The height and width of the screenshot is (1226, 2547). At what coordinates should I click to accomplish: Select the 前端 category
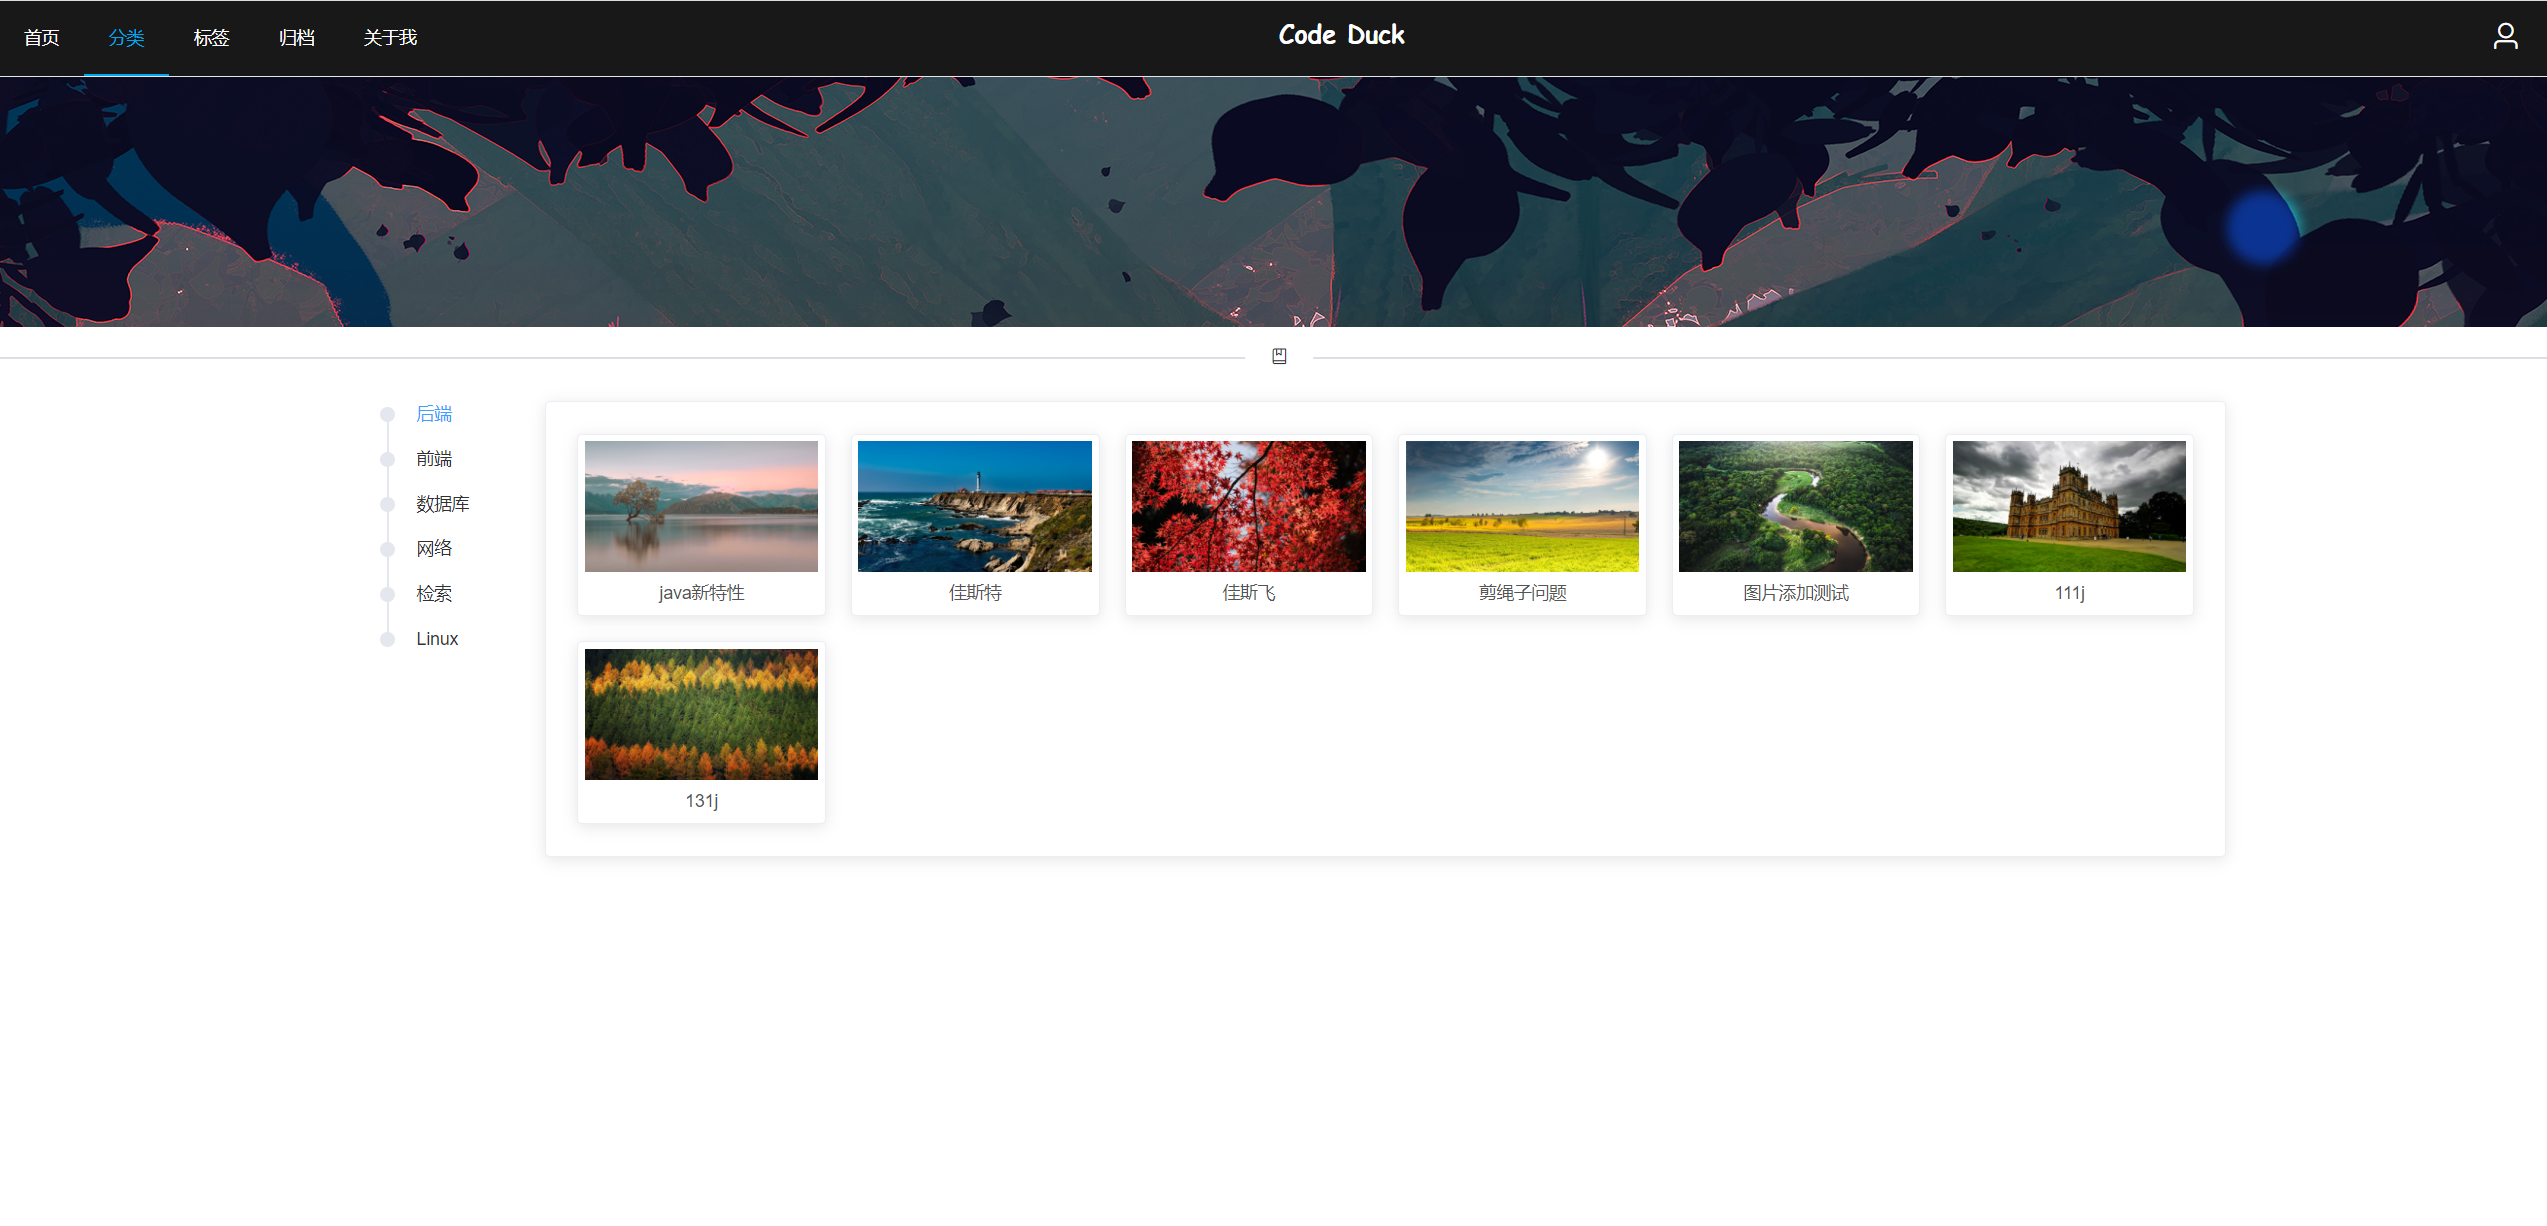(434, 459)
